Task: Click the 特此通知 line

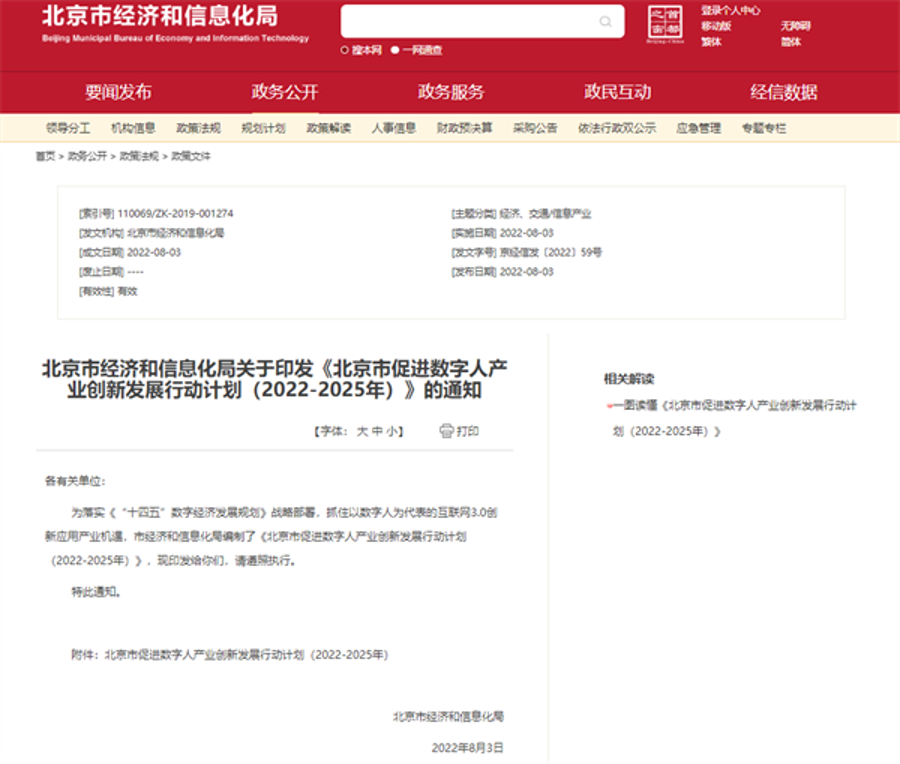Action: 96,592
